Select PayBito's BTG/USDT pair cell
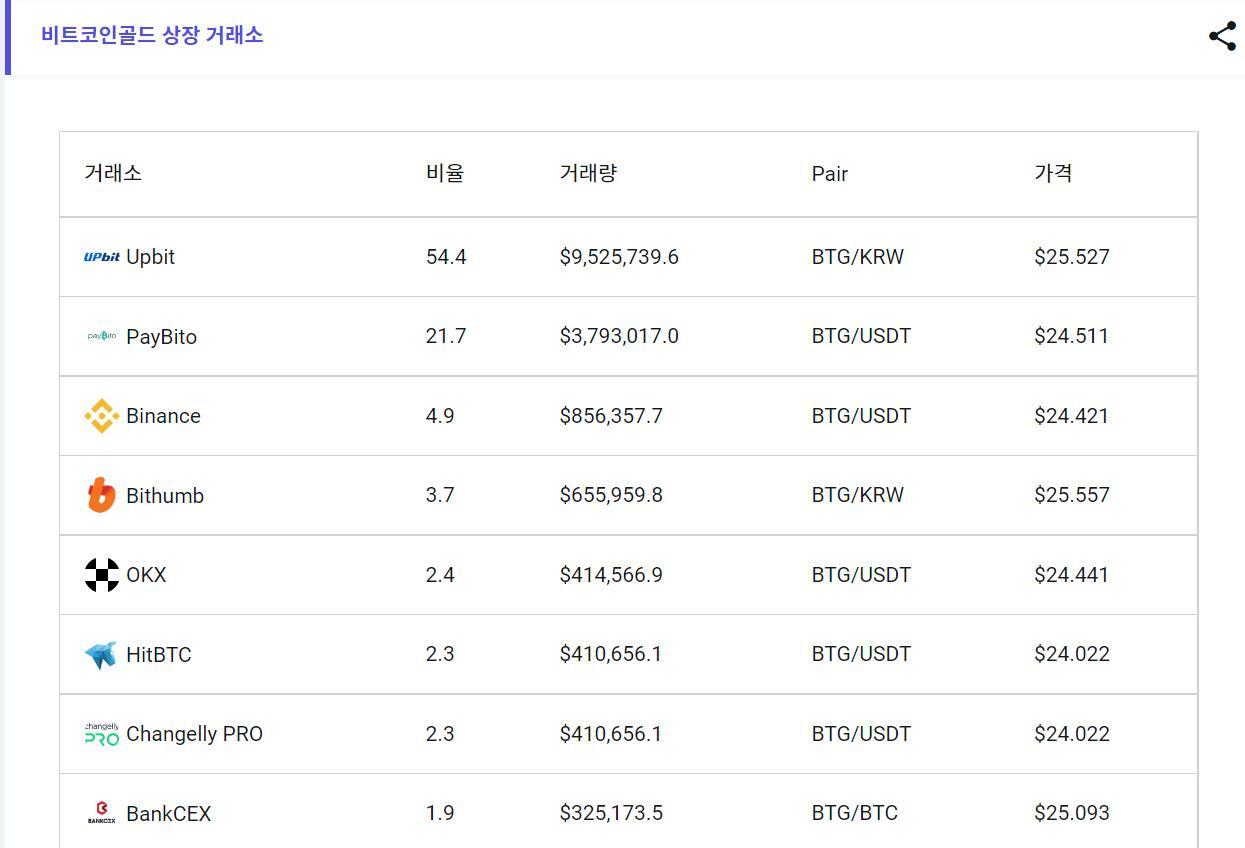The width and height of the screenshot is (1245, 848). 861,336
